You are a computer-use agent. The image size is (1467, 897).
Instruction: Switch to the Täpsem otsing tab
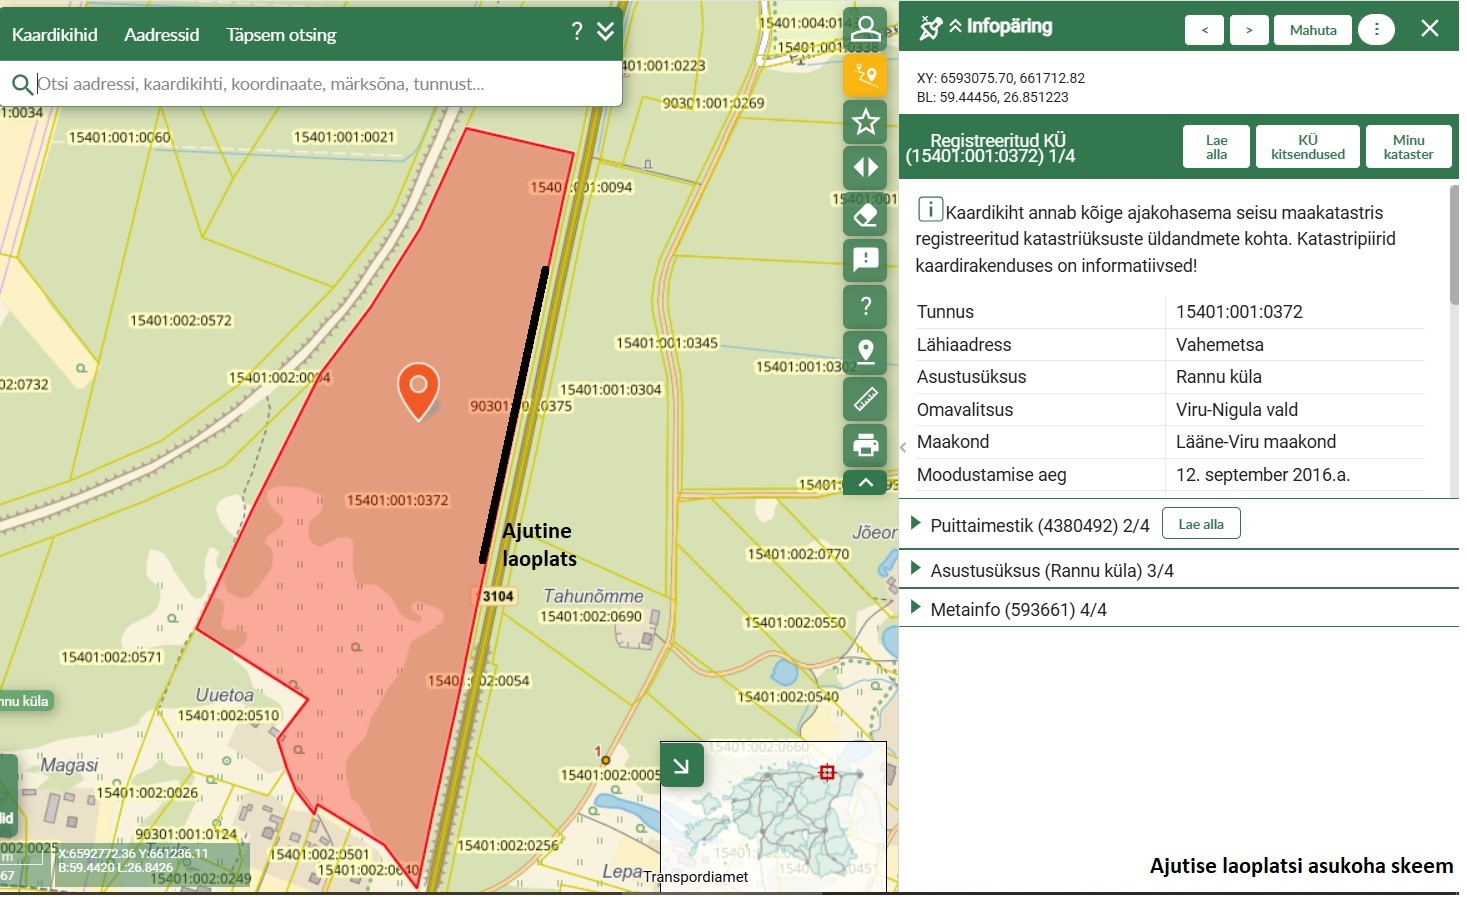click(281, 35)
